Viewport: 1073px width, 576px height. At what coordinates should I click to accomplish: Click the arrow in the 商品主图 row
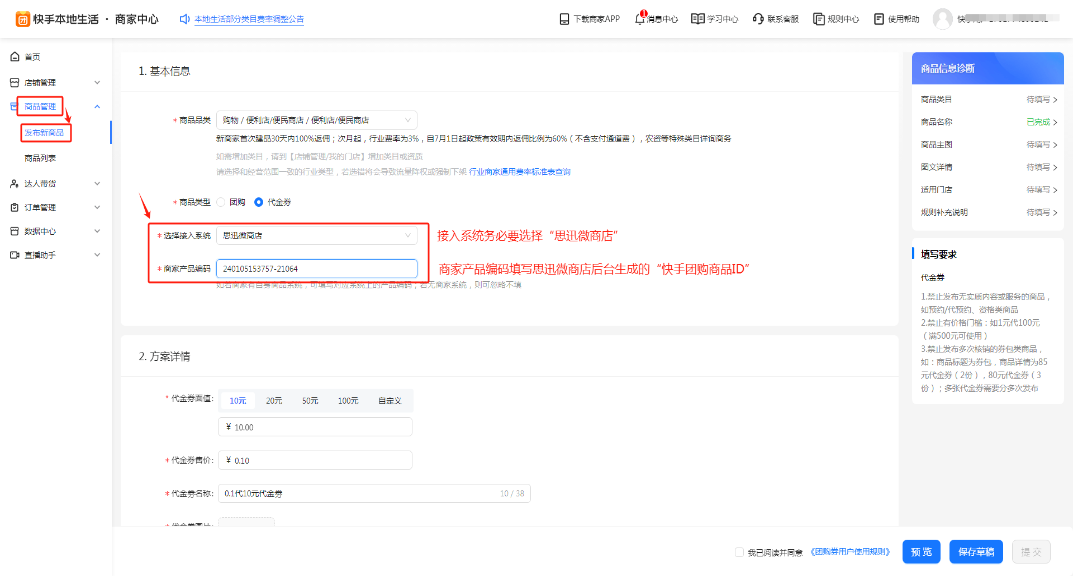point(1055,145)
